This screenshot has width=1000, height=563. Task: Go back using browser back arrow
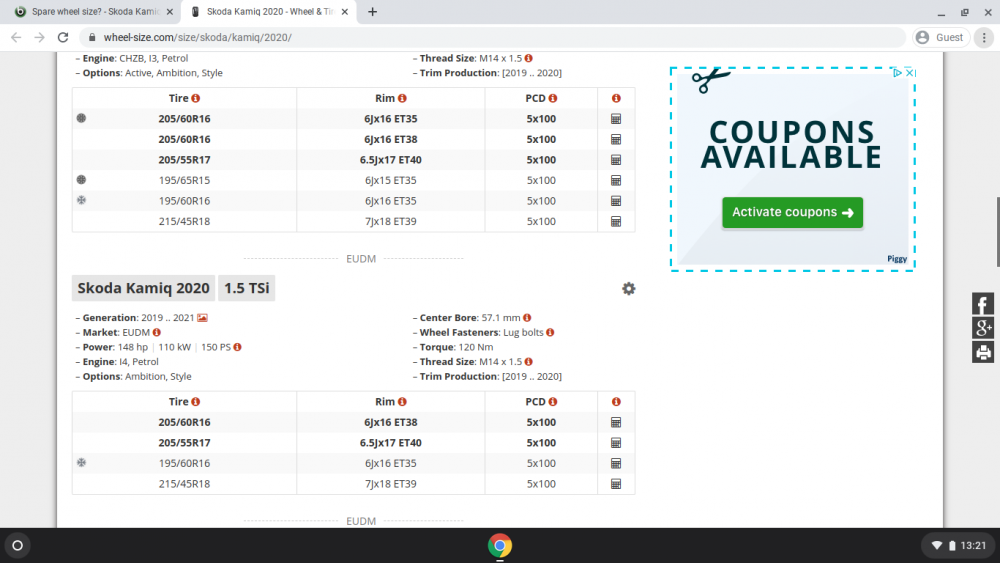click(x=16, y=38)
